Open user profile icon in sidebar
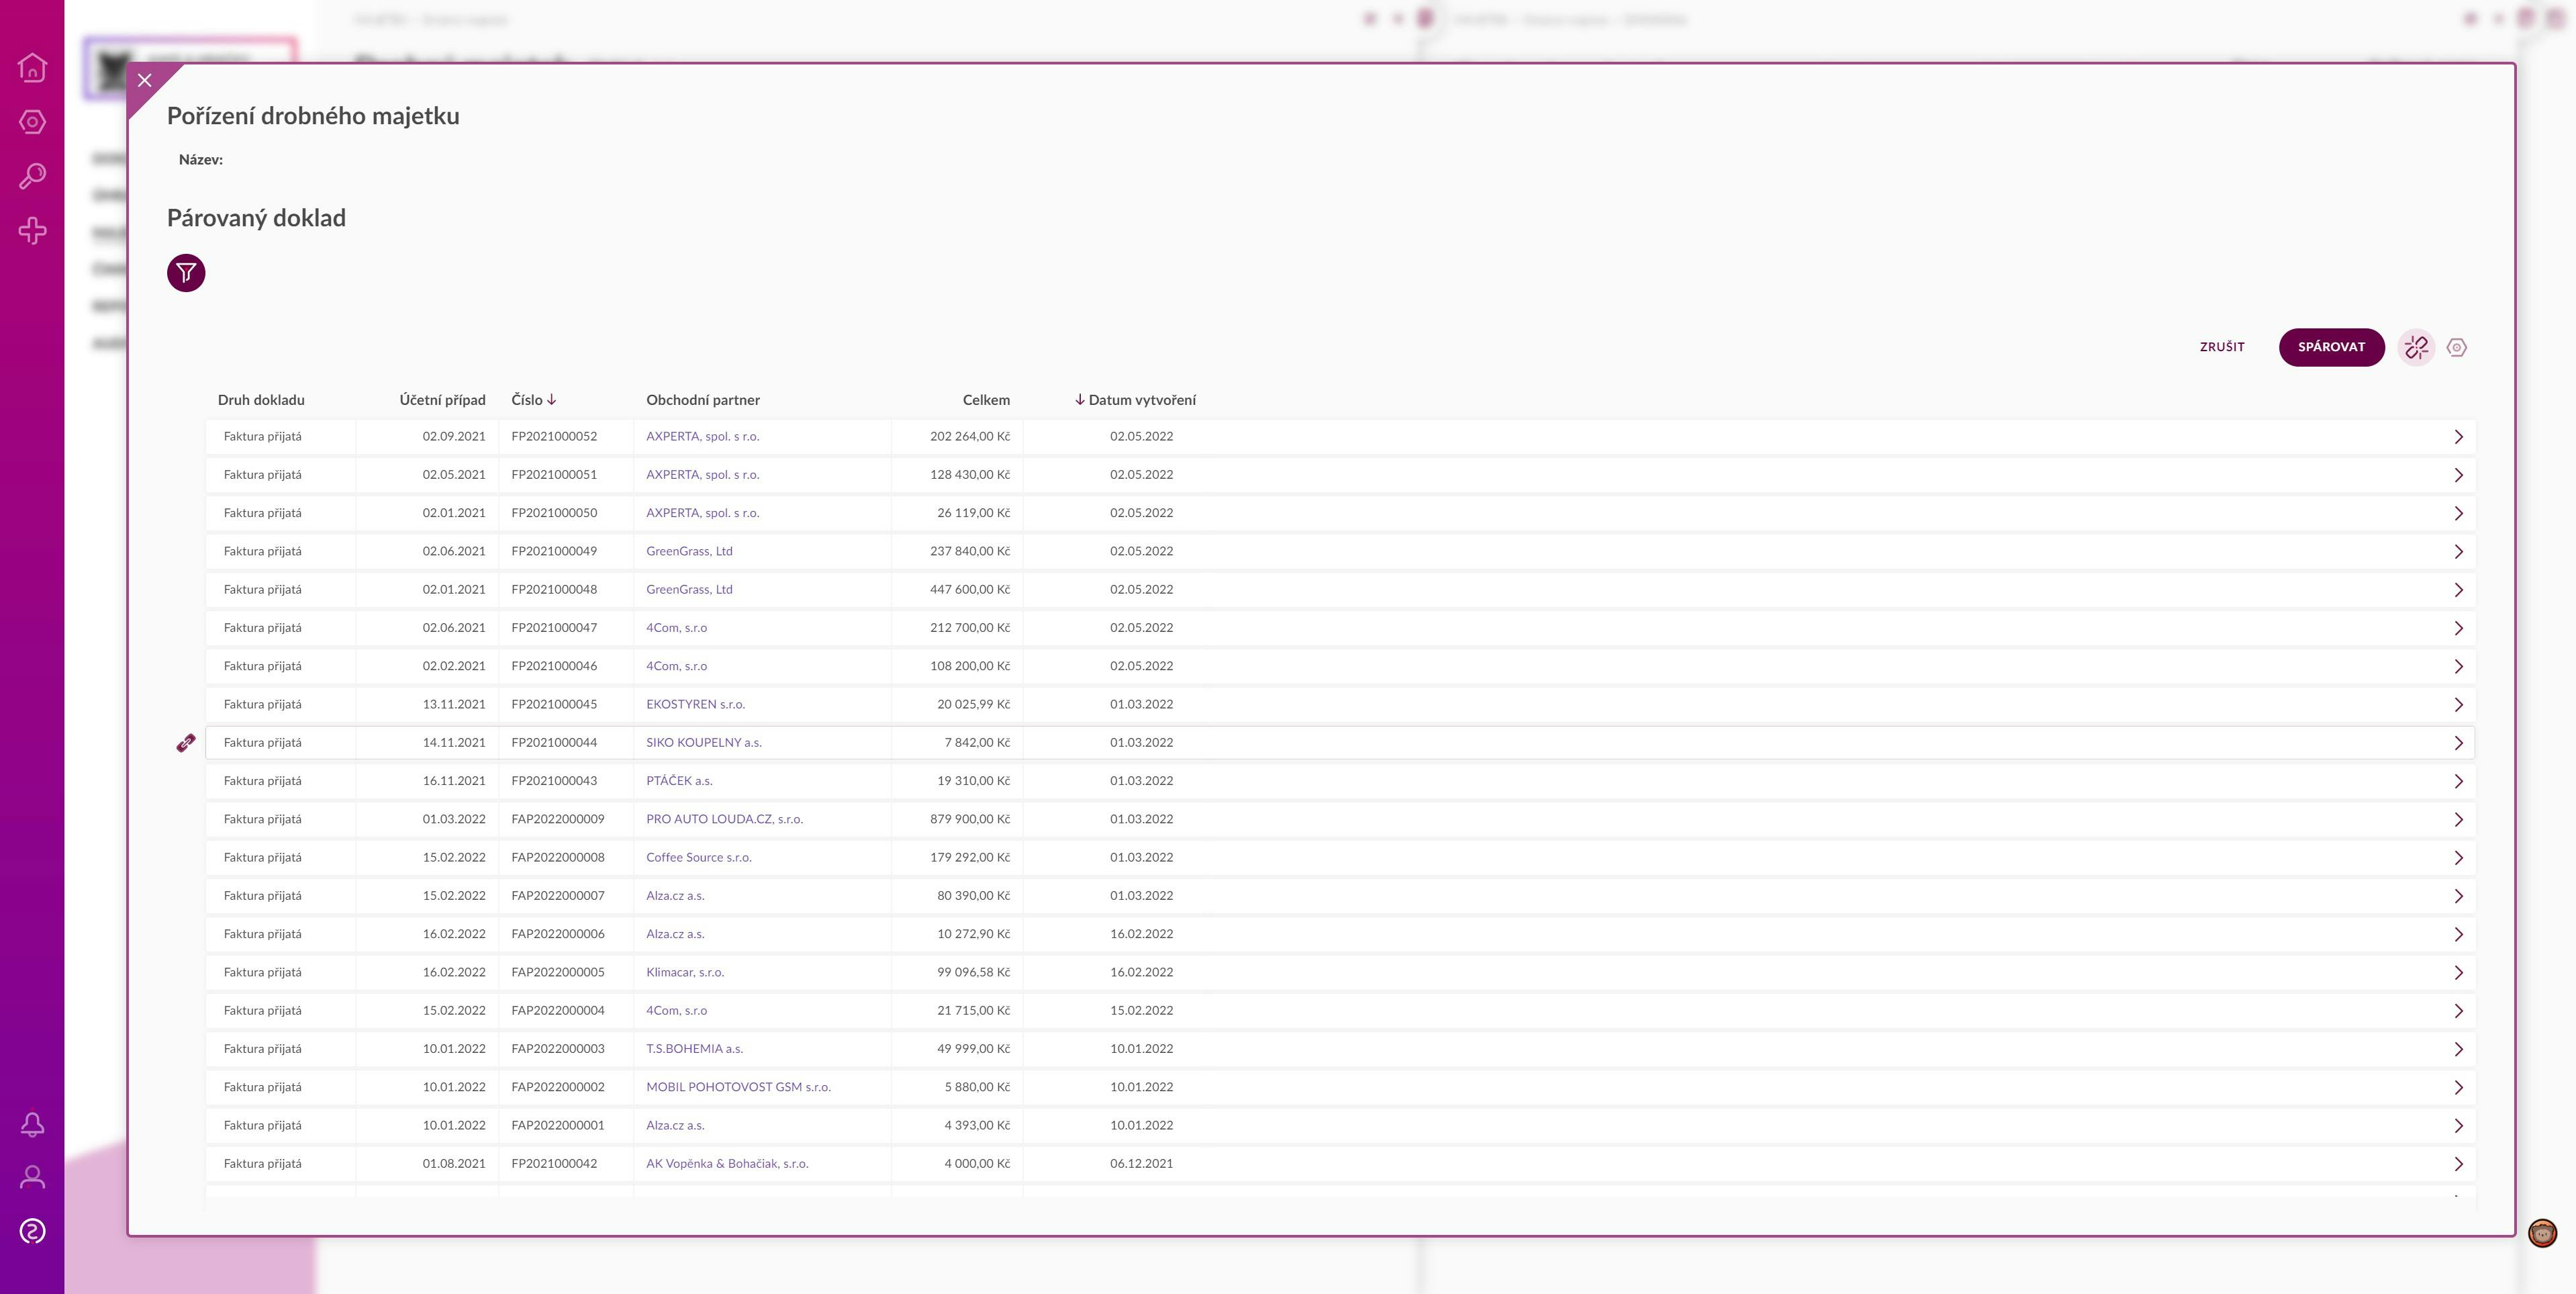The height and width of the screenshot is (1294, 2576). coord(32,1177)
